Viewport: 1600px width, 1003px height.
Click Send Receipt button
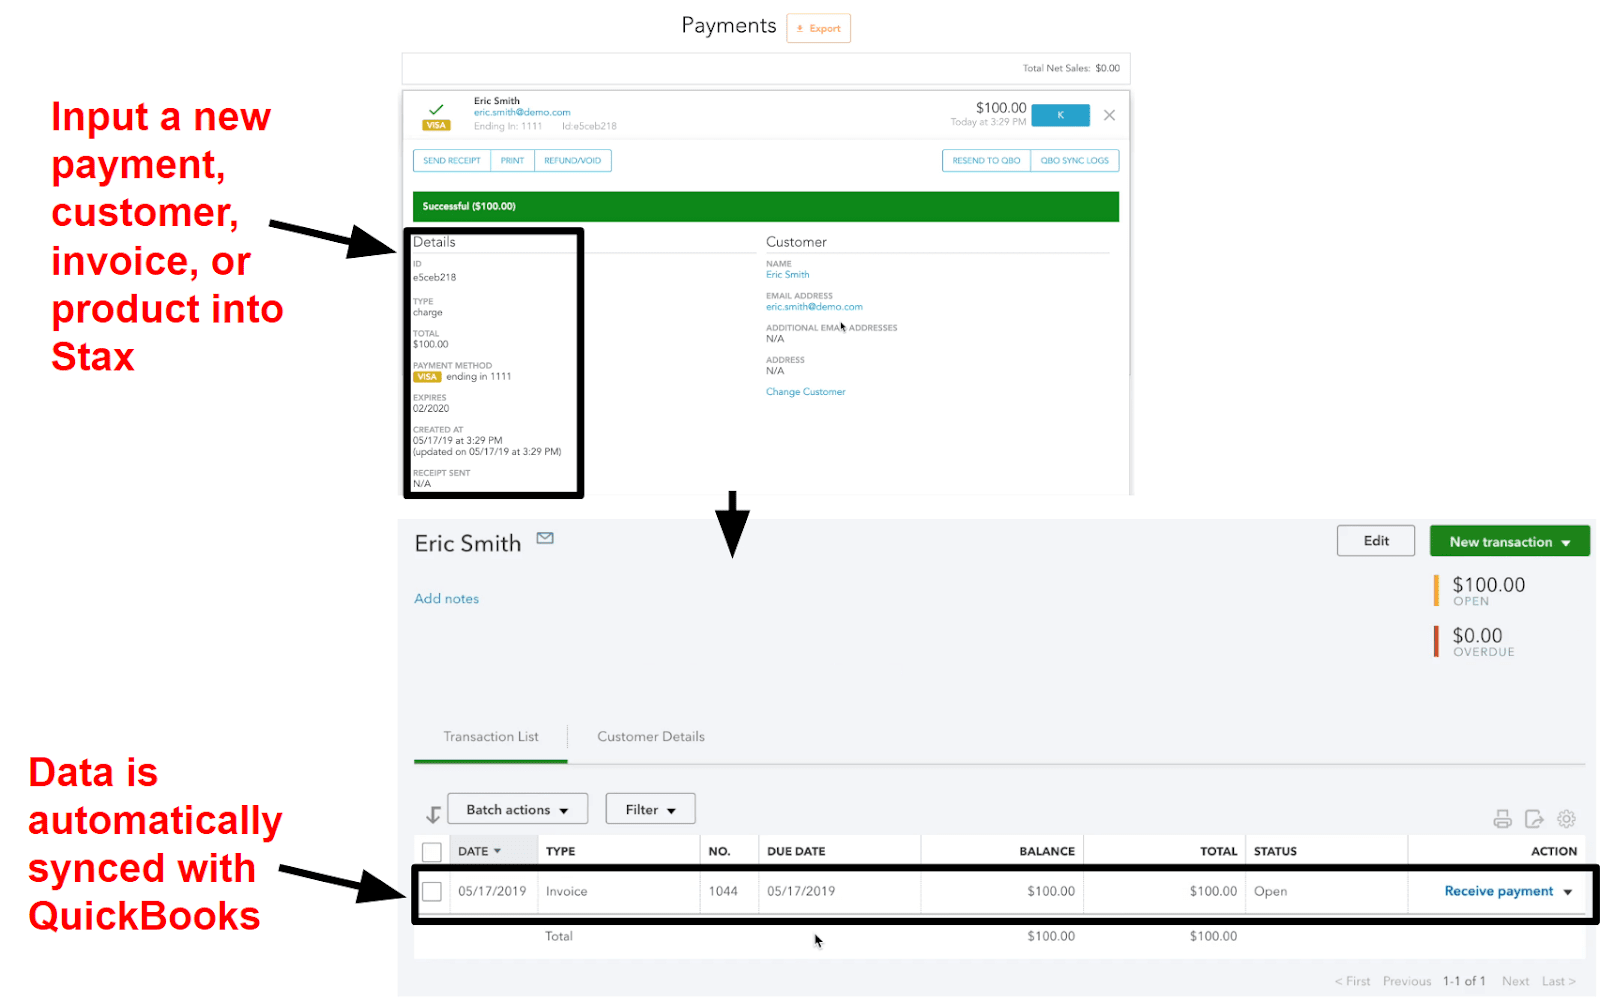coord(452,160)
